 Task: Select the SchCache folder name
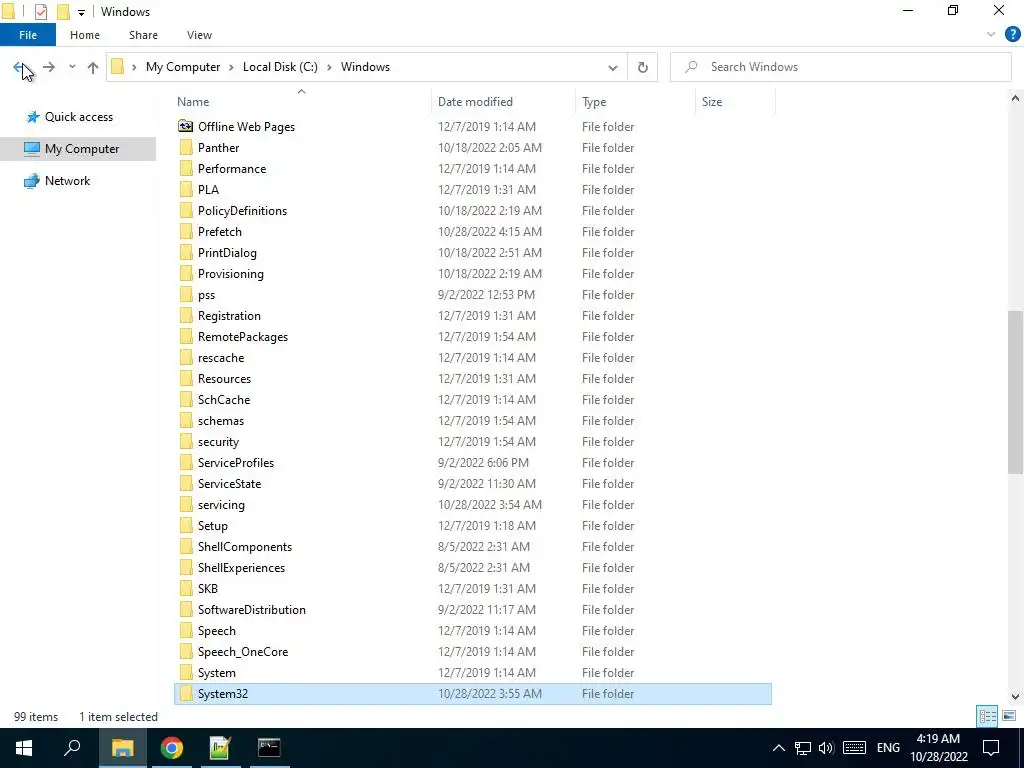pyautogui.click(x=224, y=400)
